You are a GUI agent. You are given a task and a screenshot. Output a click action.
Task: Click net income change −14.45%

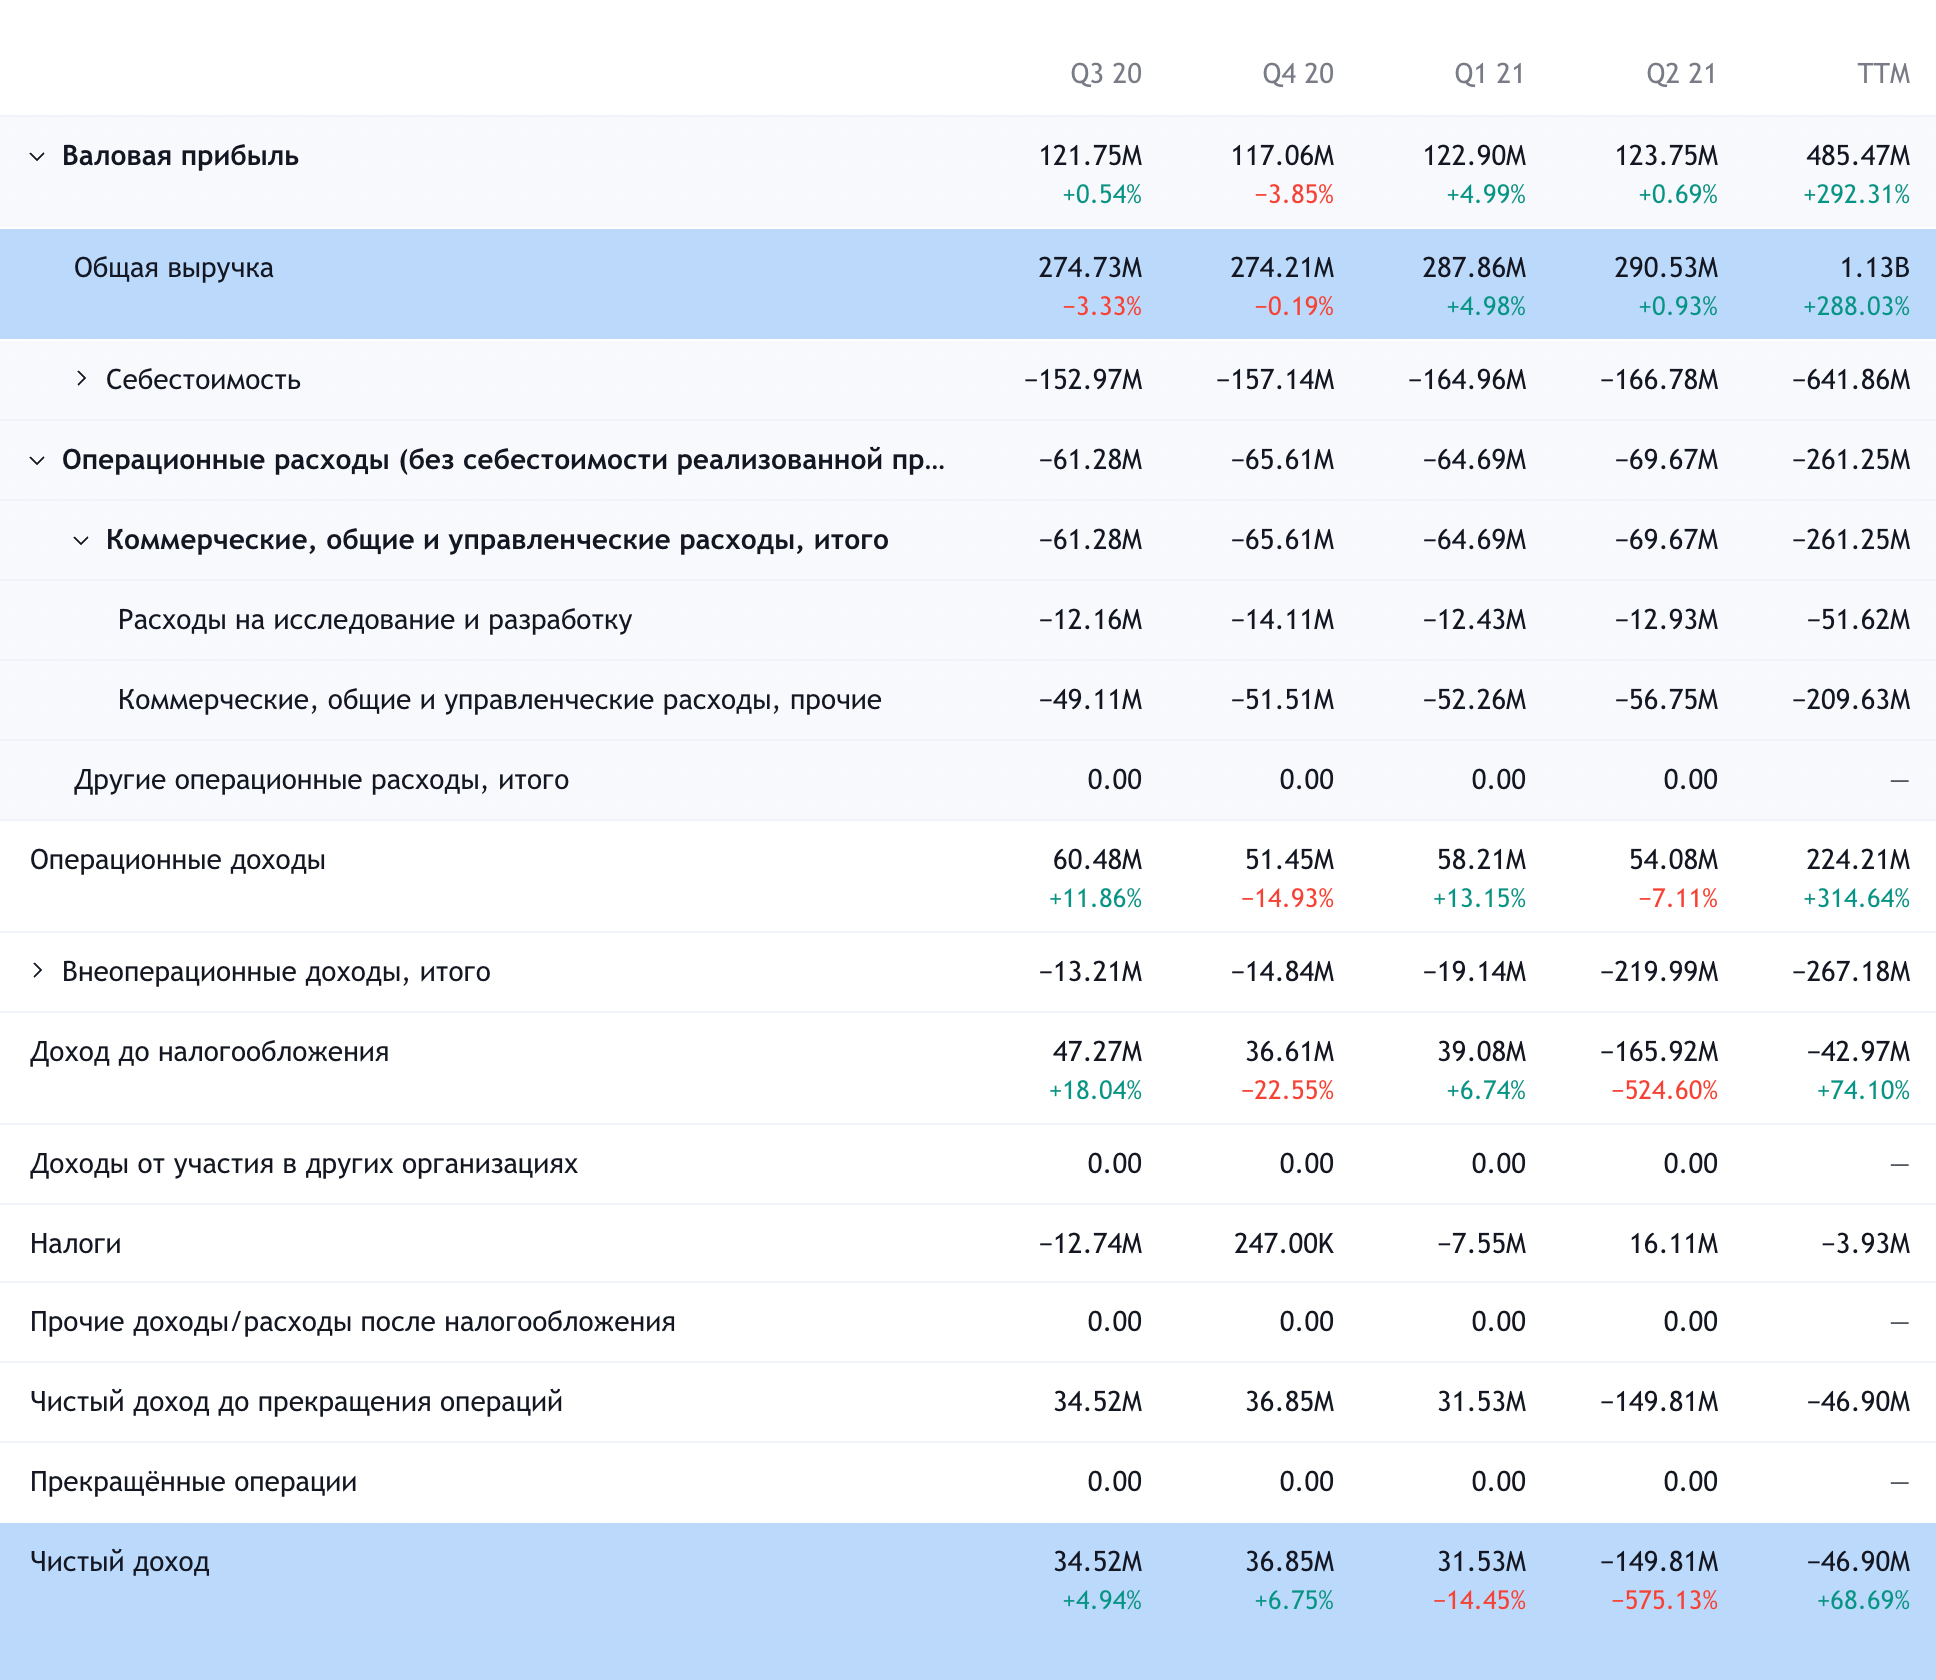tap(1479, 1600)
